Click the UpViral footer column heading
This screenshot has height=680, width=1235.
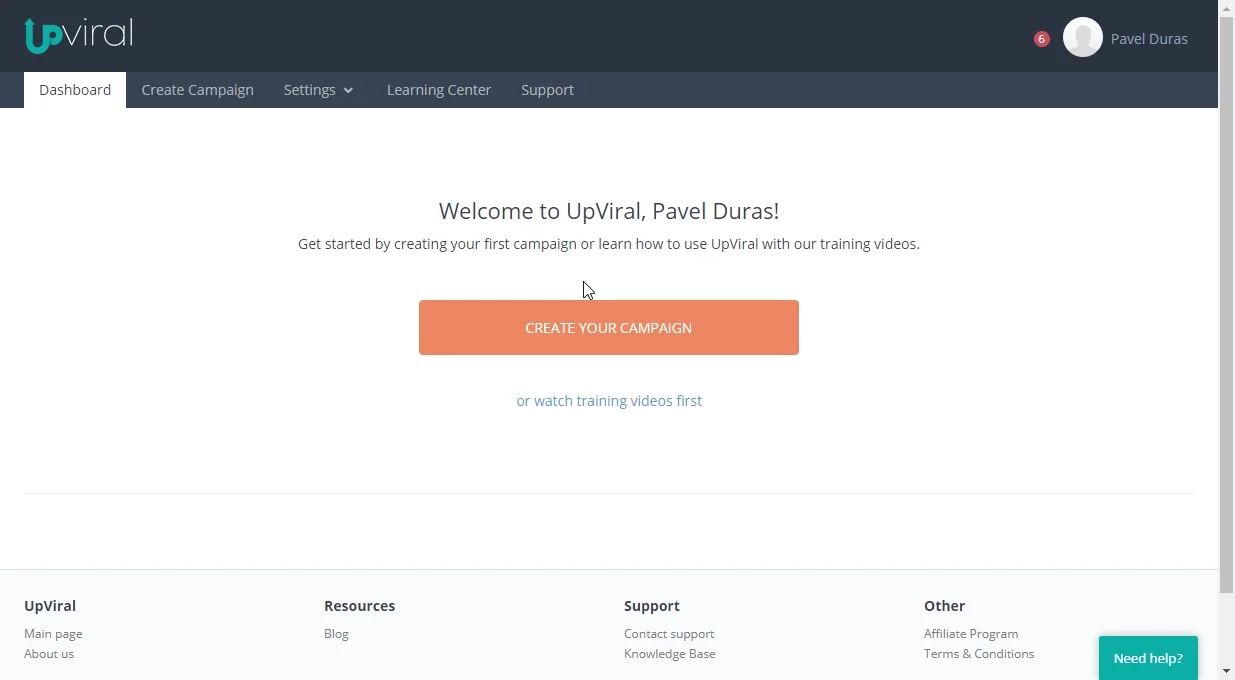(50, 606)
